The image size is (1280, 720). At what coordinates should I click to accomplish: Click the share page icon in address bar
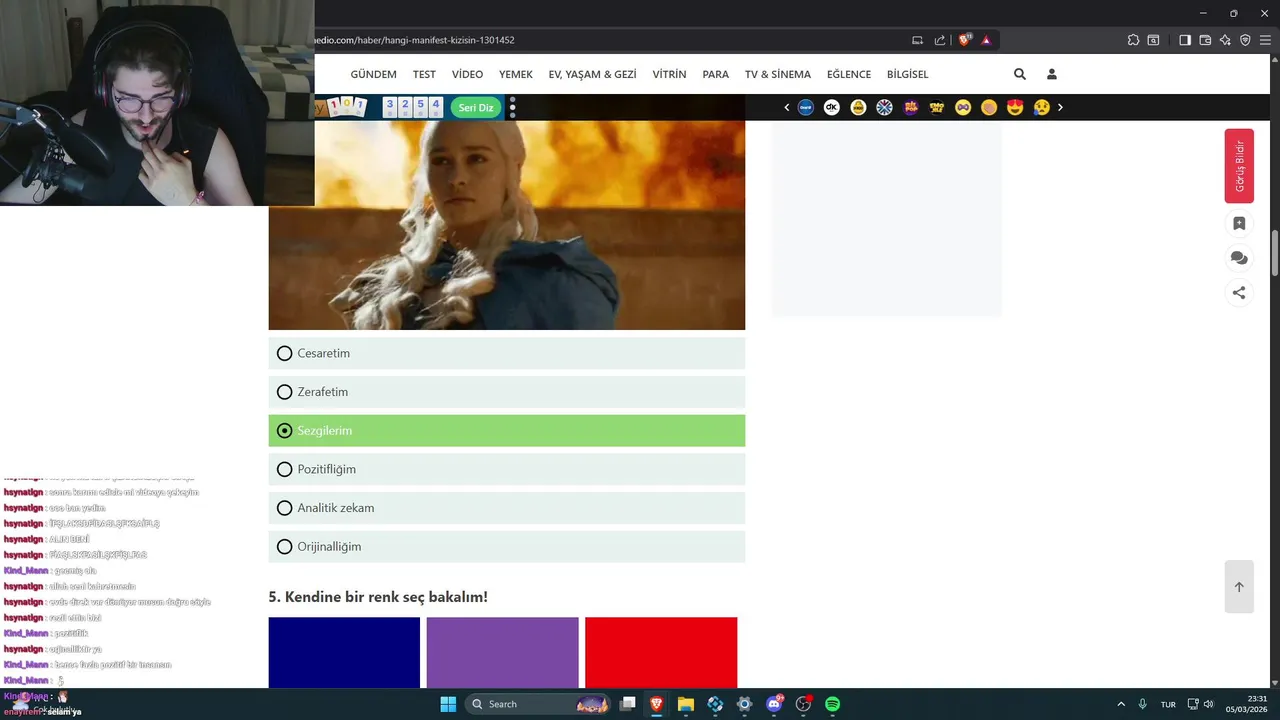[940, 40]
